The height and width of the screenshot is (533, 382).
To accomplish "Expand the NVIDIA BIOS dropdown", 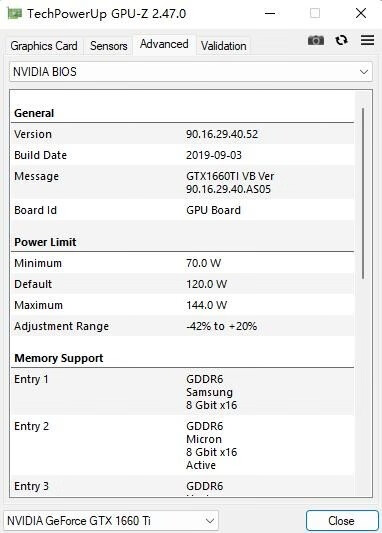I will [191, 72].
